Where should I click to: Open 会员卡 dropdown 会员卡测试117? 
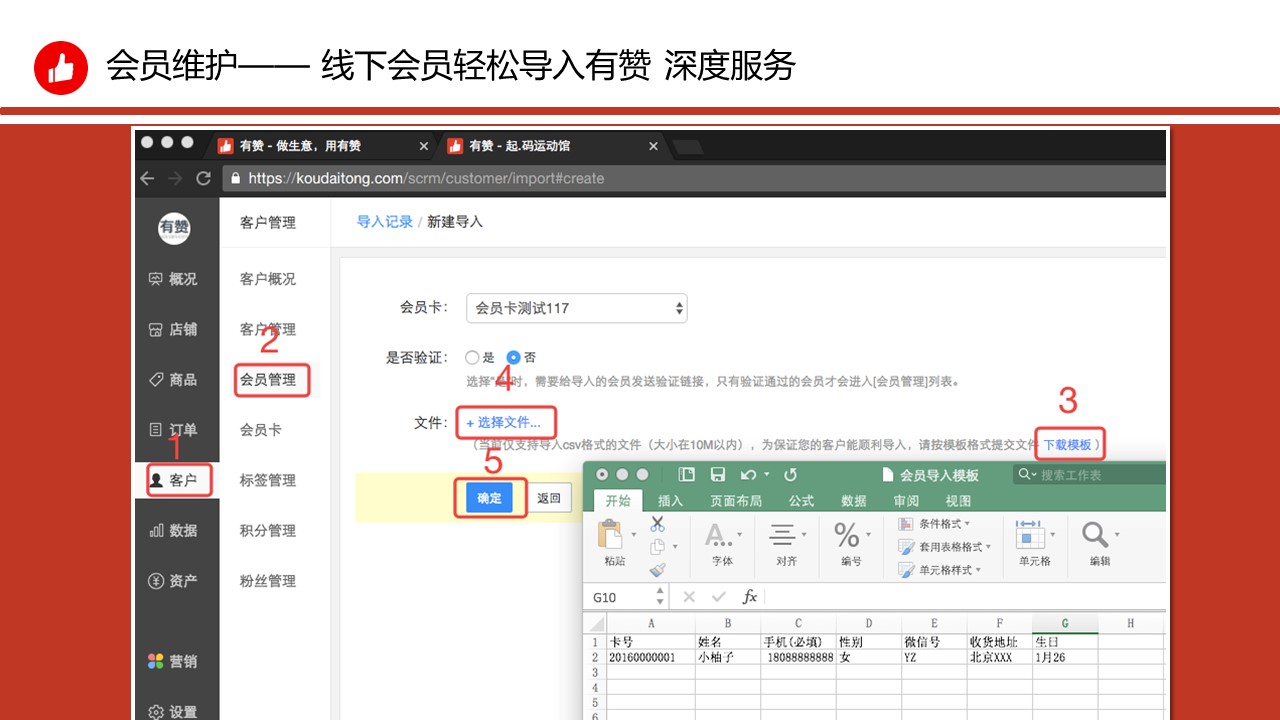pyautogui.click(x=577, y=308)
